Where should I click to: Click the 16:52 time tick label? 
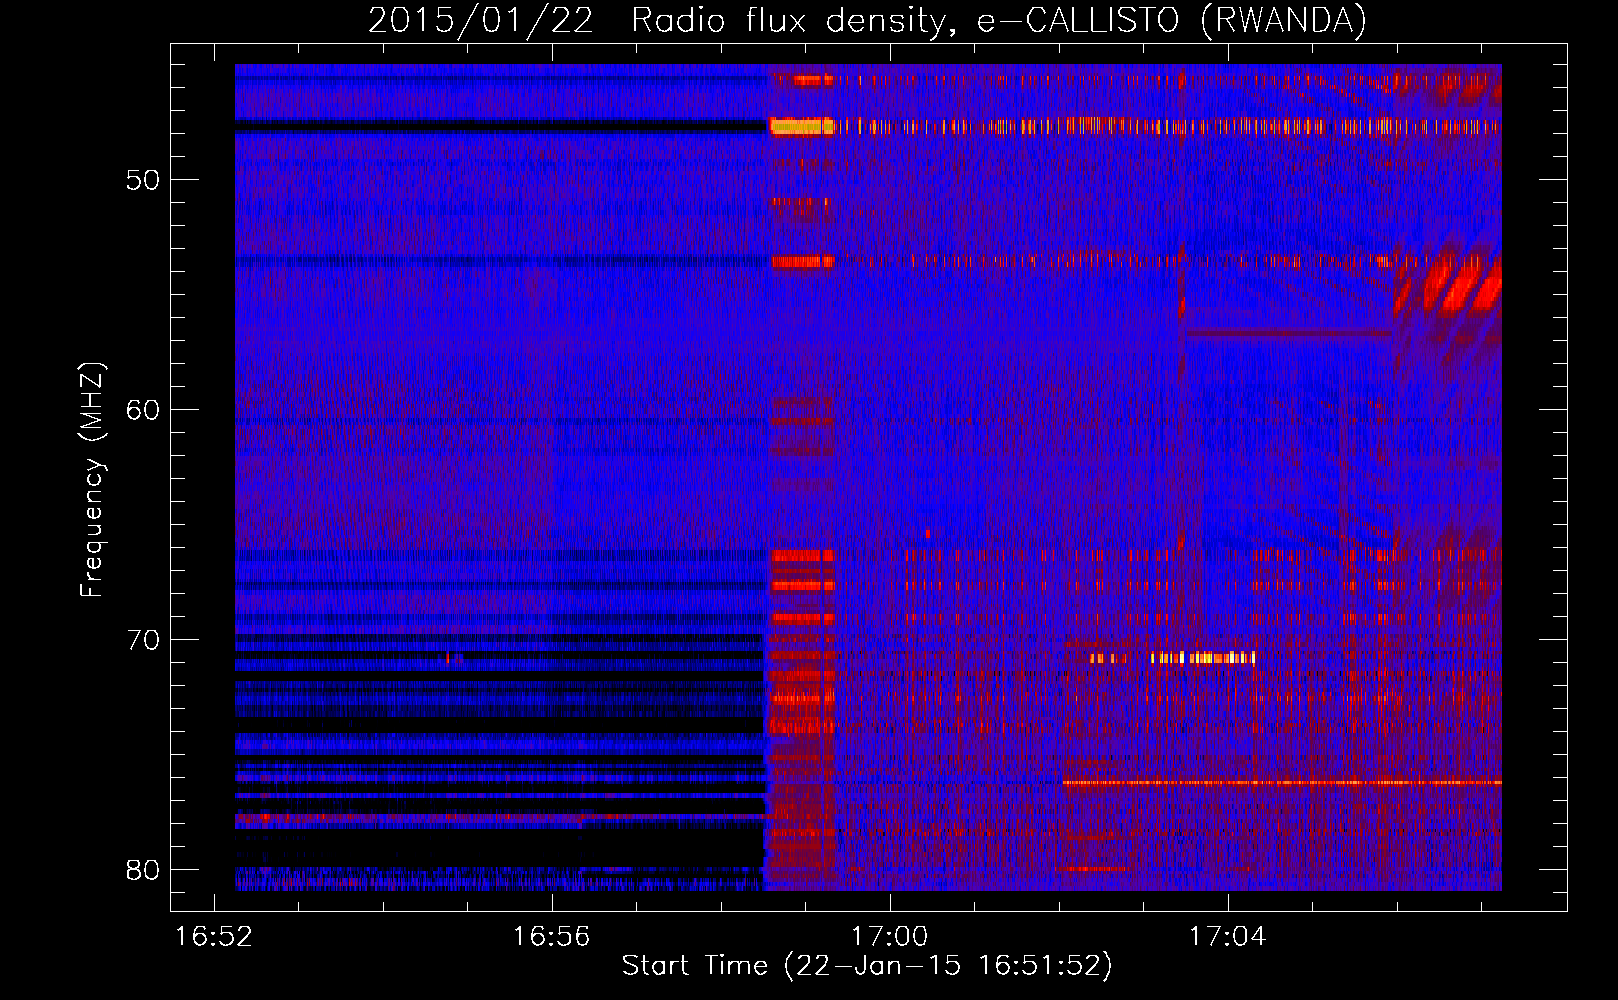[x=214, y=937]
